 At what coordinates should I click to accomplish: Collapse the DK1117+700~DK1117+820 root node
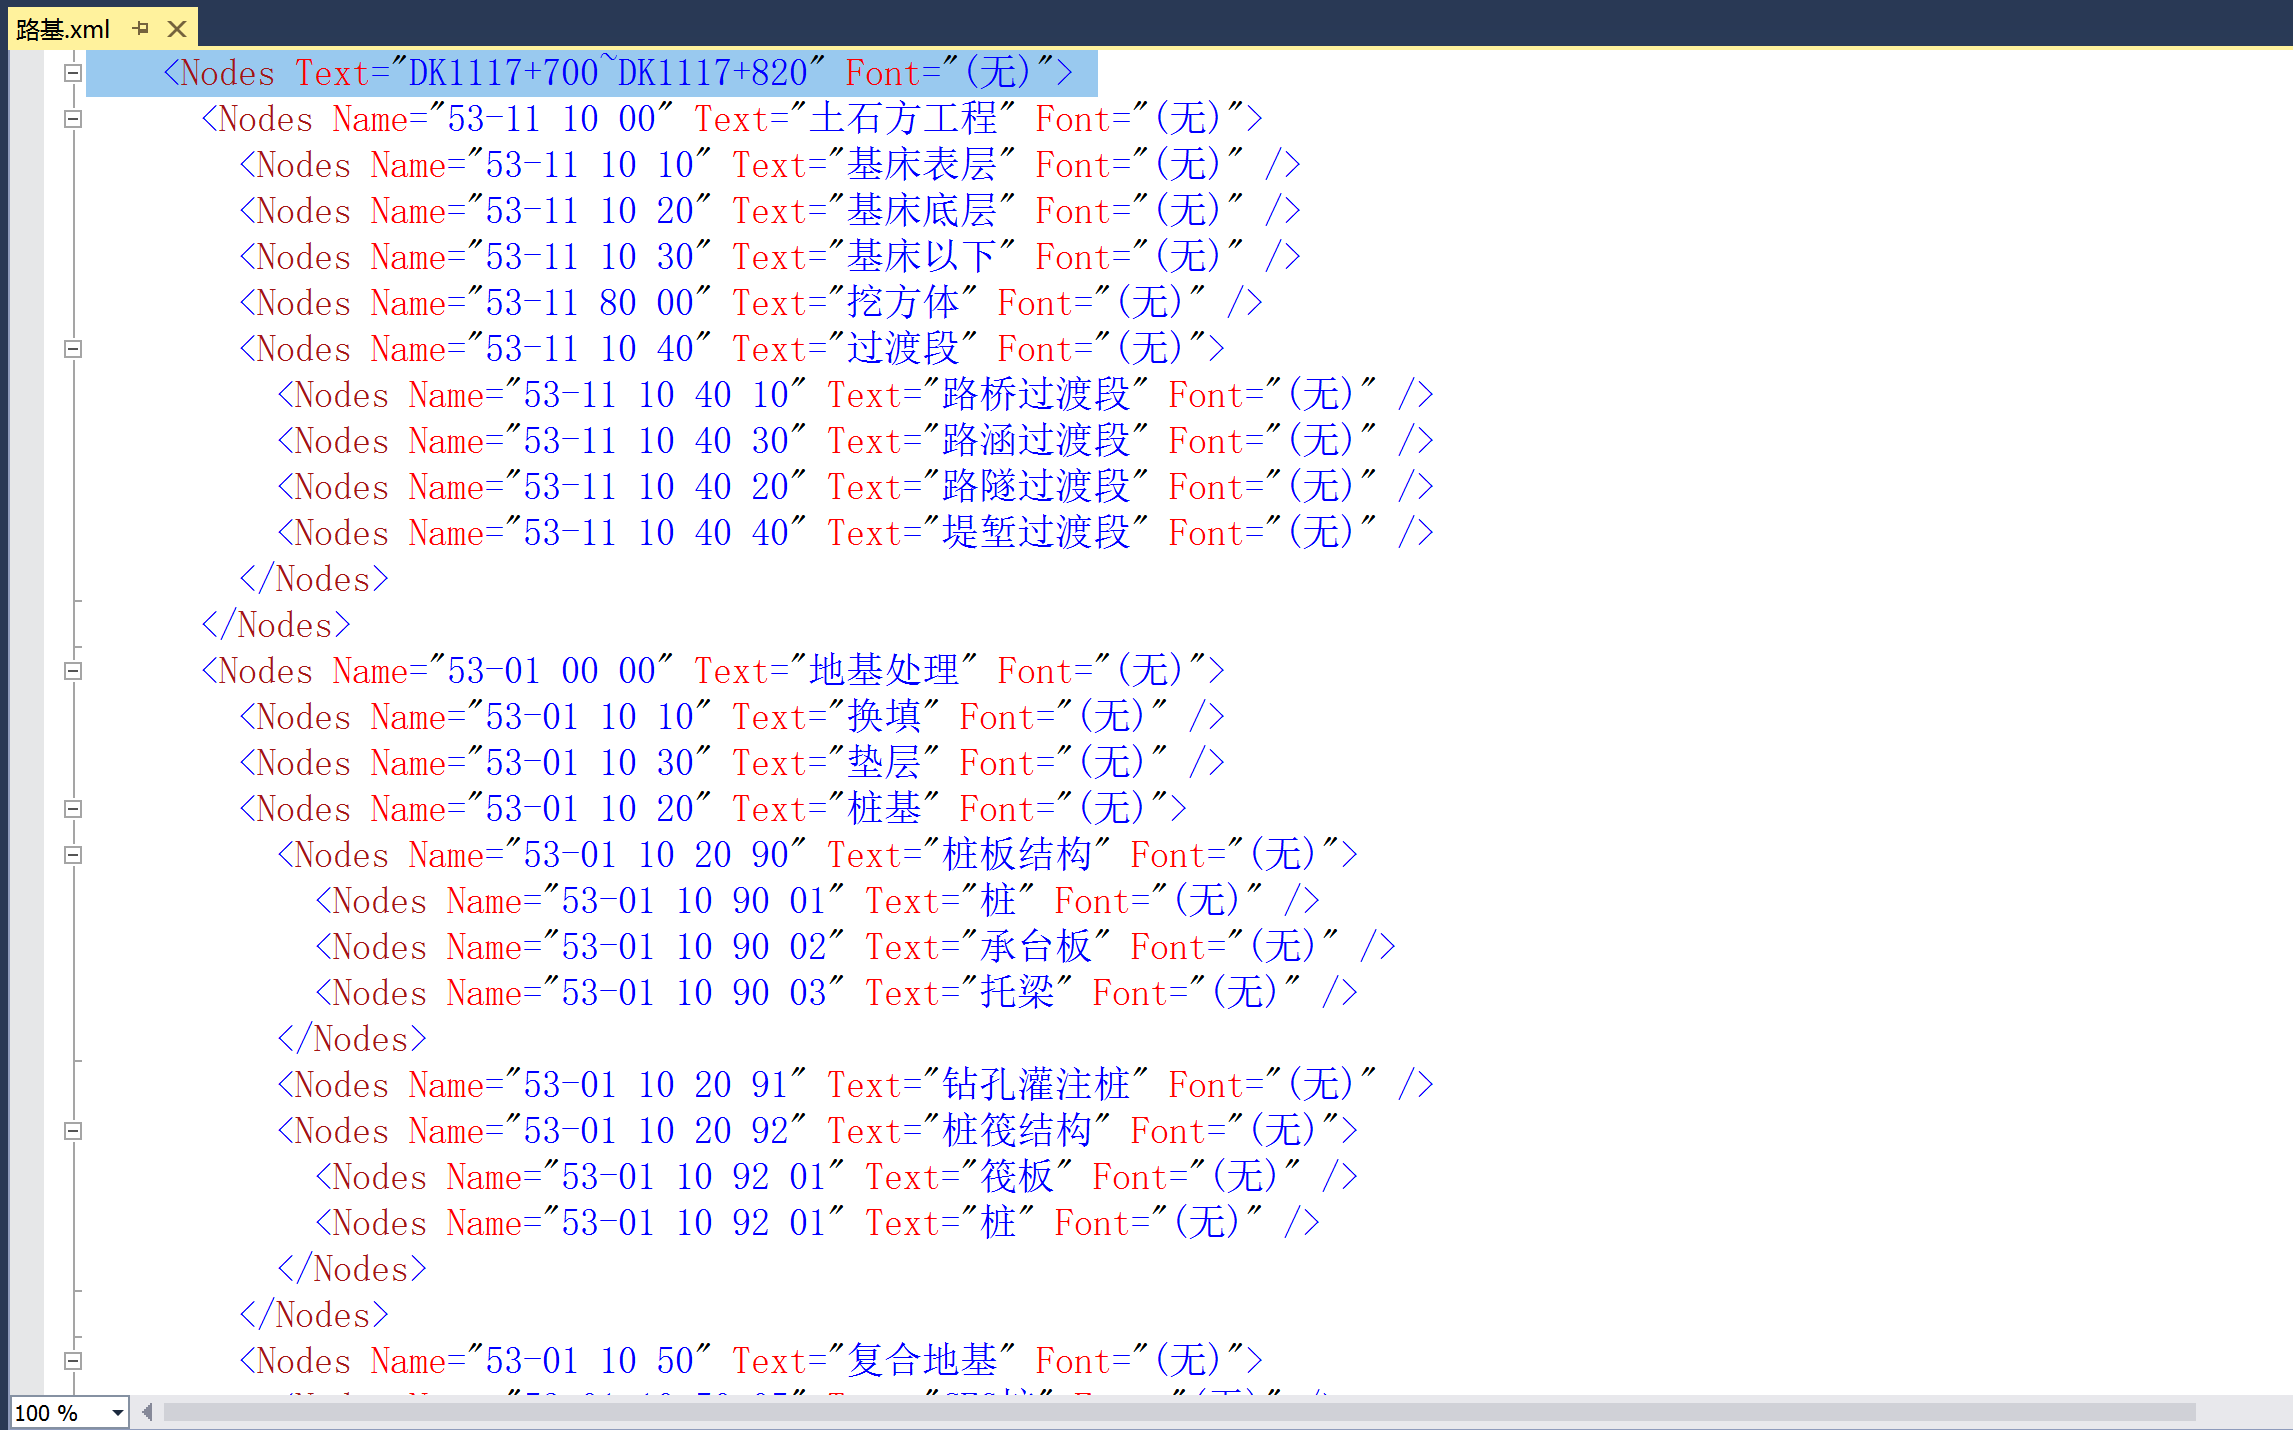coord(73,73)
